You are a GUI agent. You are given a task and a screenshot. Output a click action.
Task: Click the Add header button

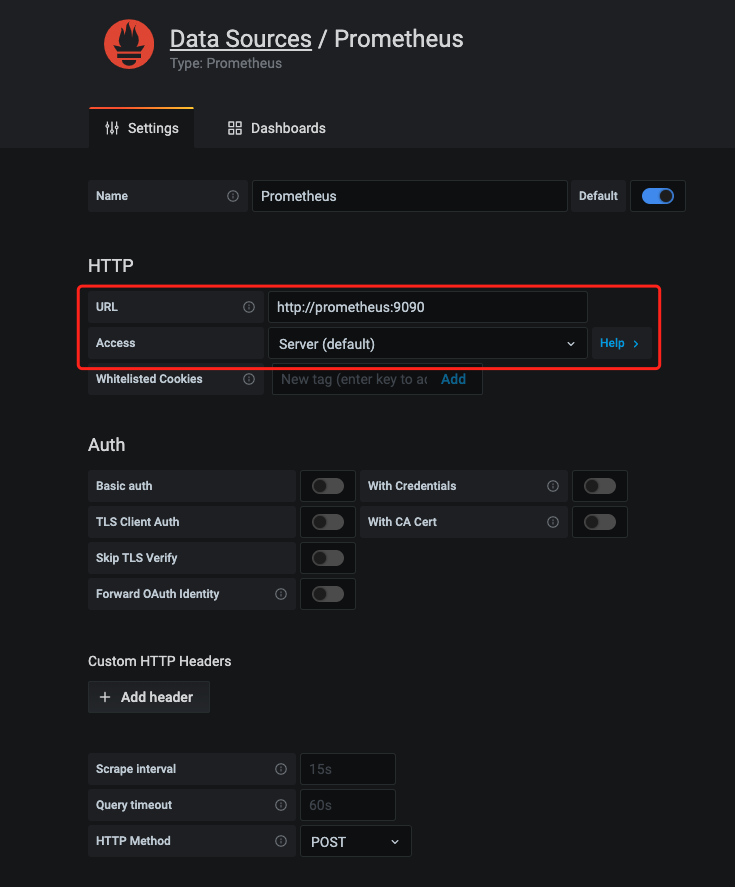pyautogui.click(x=149, y=697)
